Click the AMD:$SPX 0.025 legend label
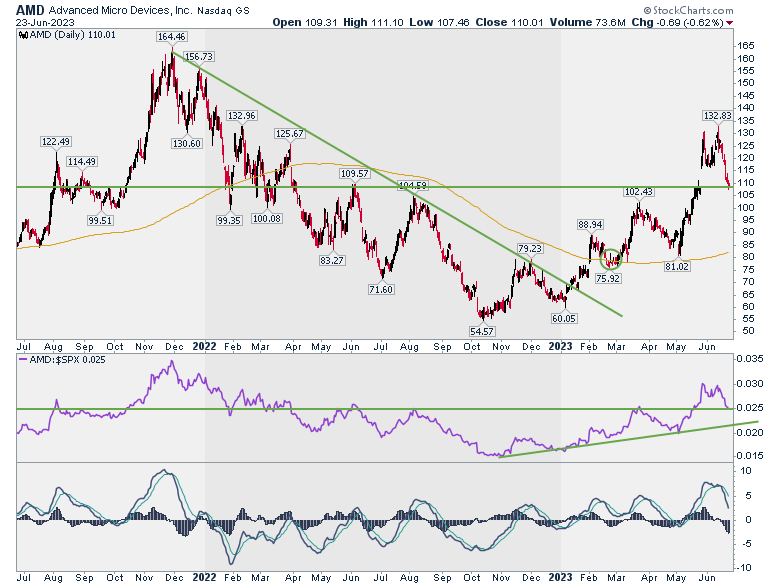Screen dimensions: 780x586 click(62, 360)
